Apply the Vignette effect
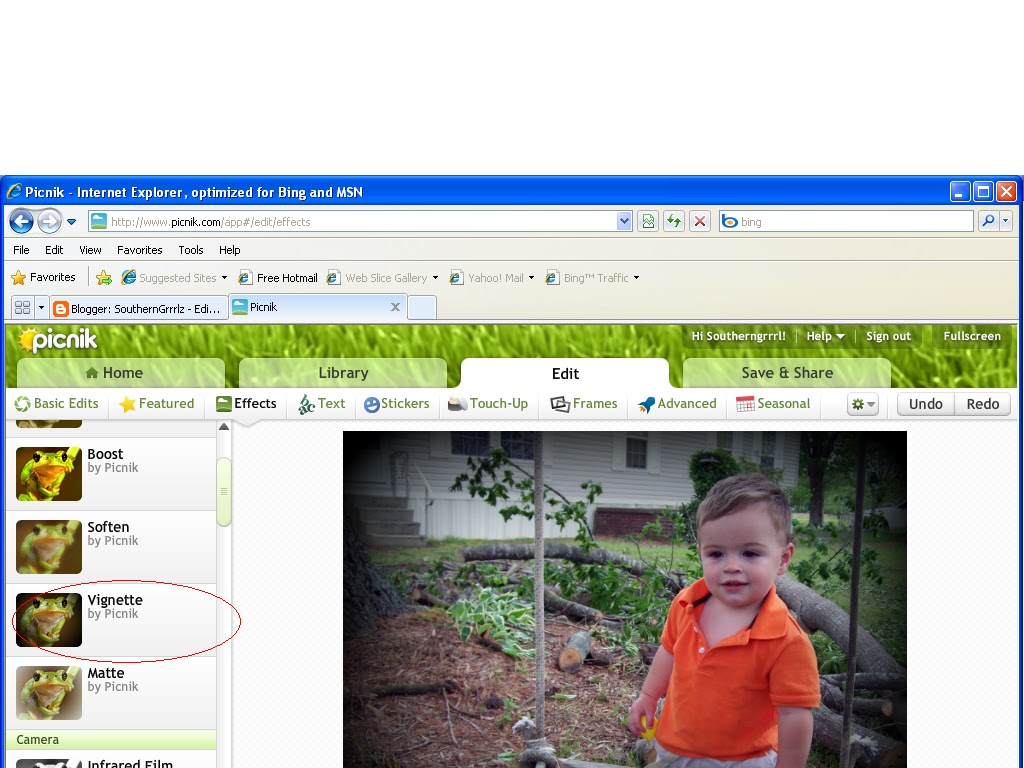Image resolution: width=1024 pixels, height=768 pixels. [112, 620]
